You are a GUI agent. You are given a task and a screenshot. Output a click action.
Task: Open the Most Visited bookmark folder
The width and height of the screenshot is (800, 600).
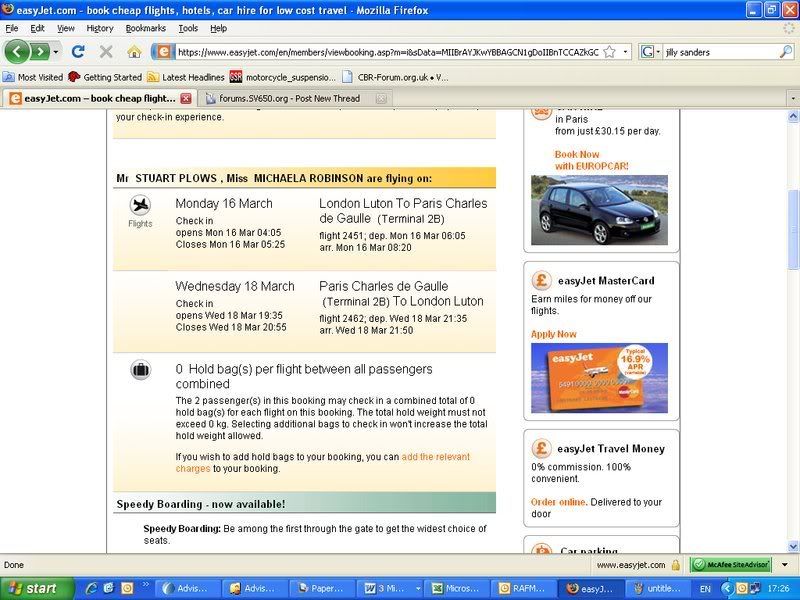33,77
